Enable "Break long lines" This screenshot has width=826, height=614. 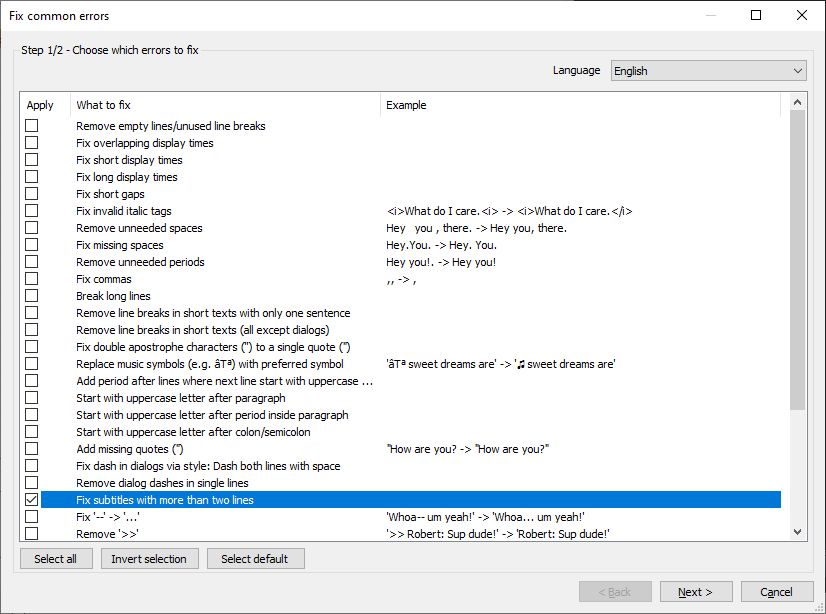[x=31, y=296]
